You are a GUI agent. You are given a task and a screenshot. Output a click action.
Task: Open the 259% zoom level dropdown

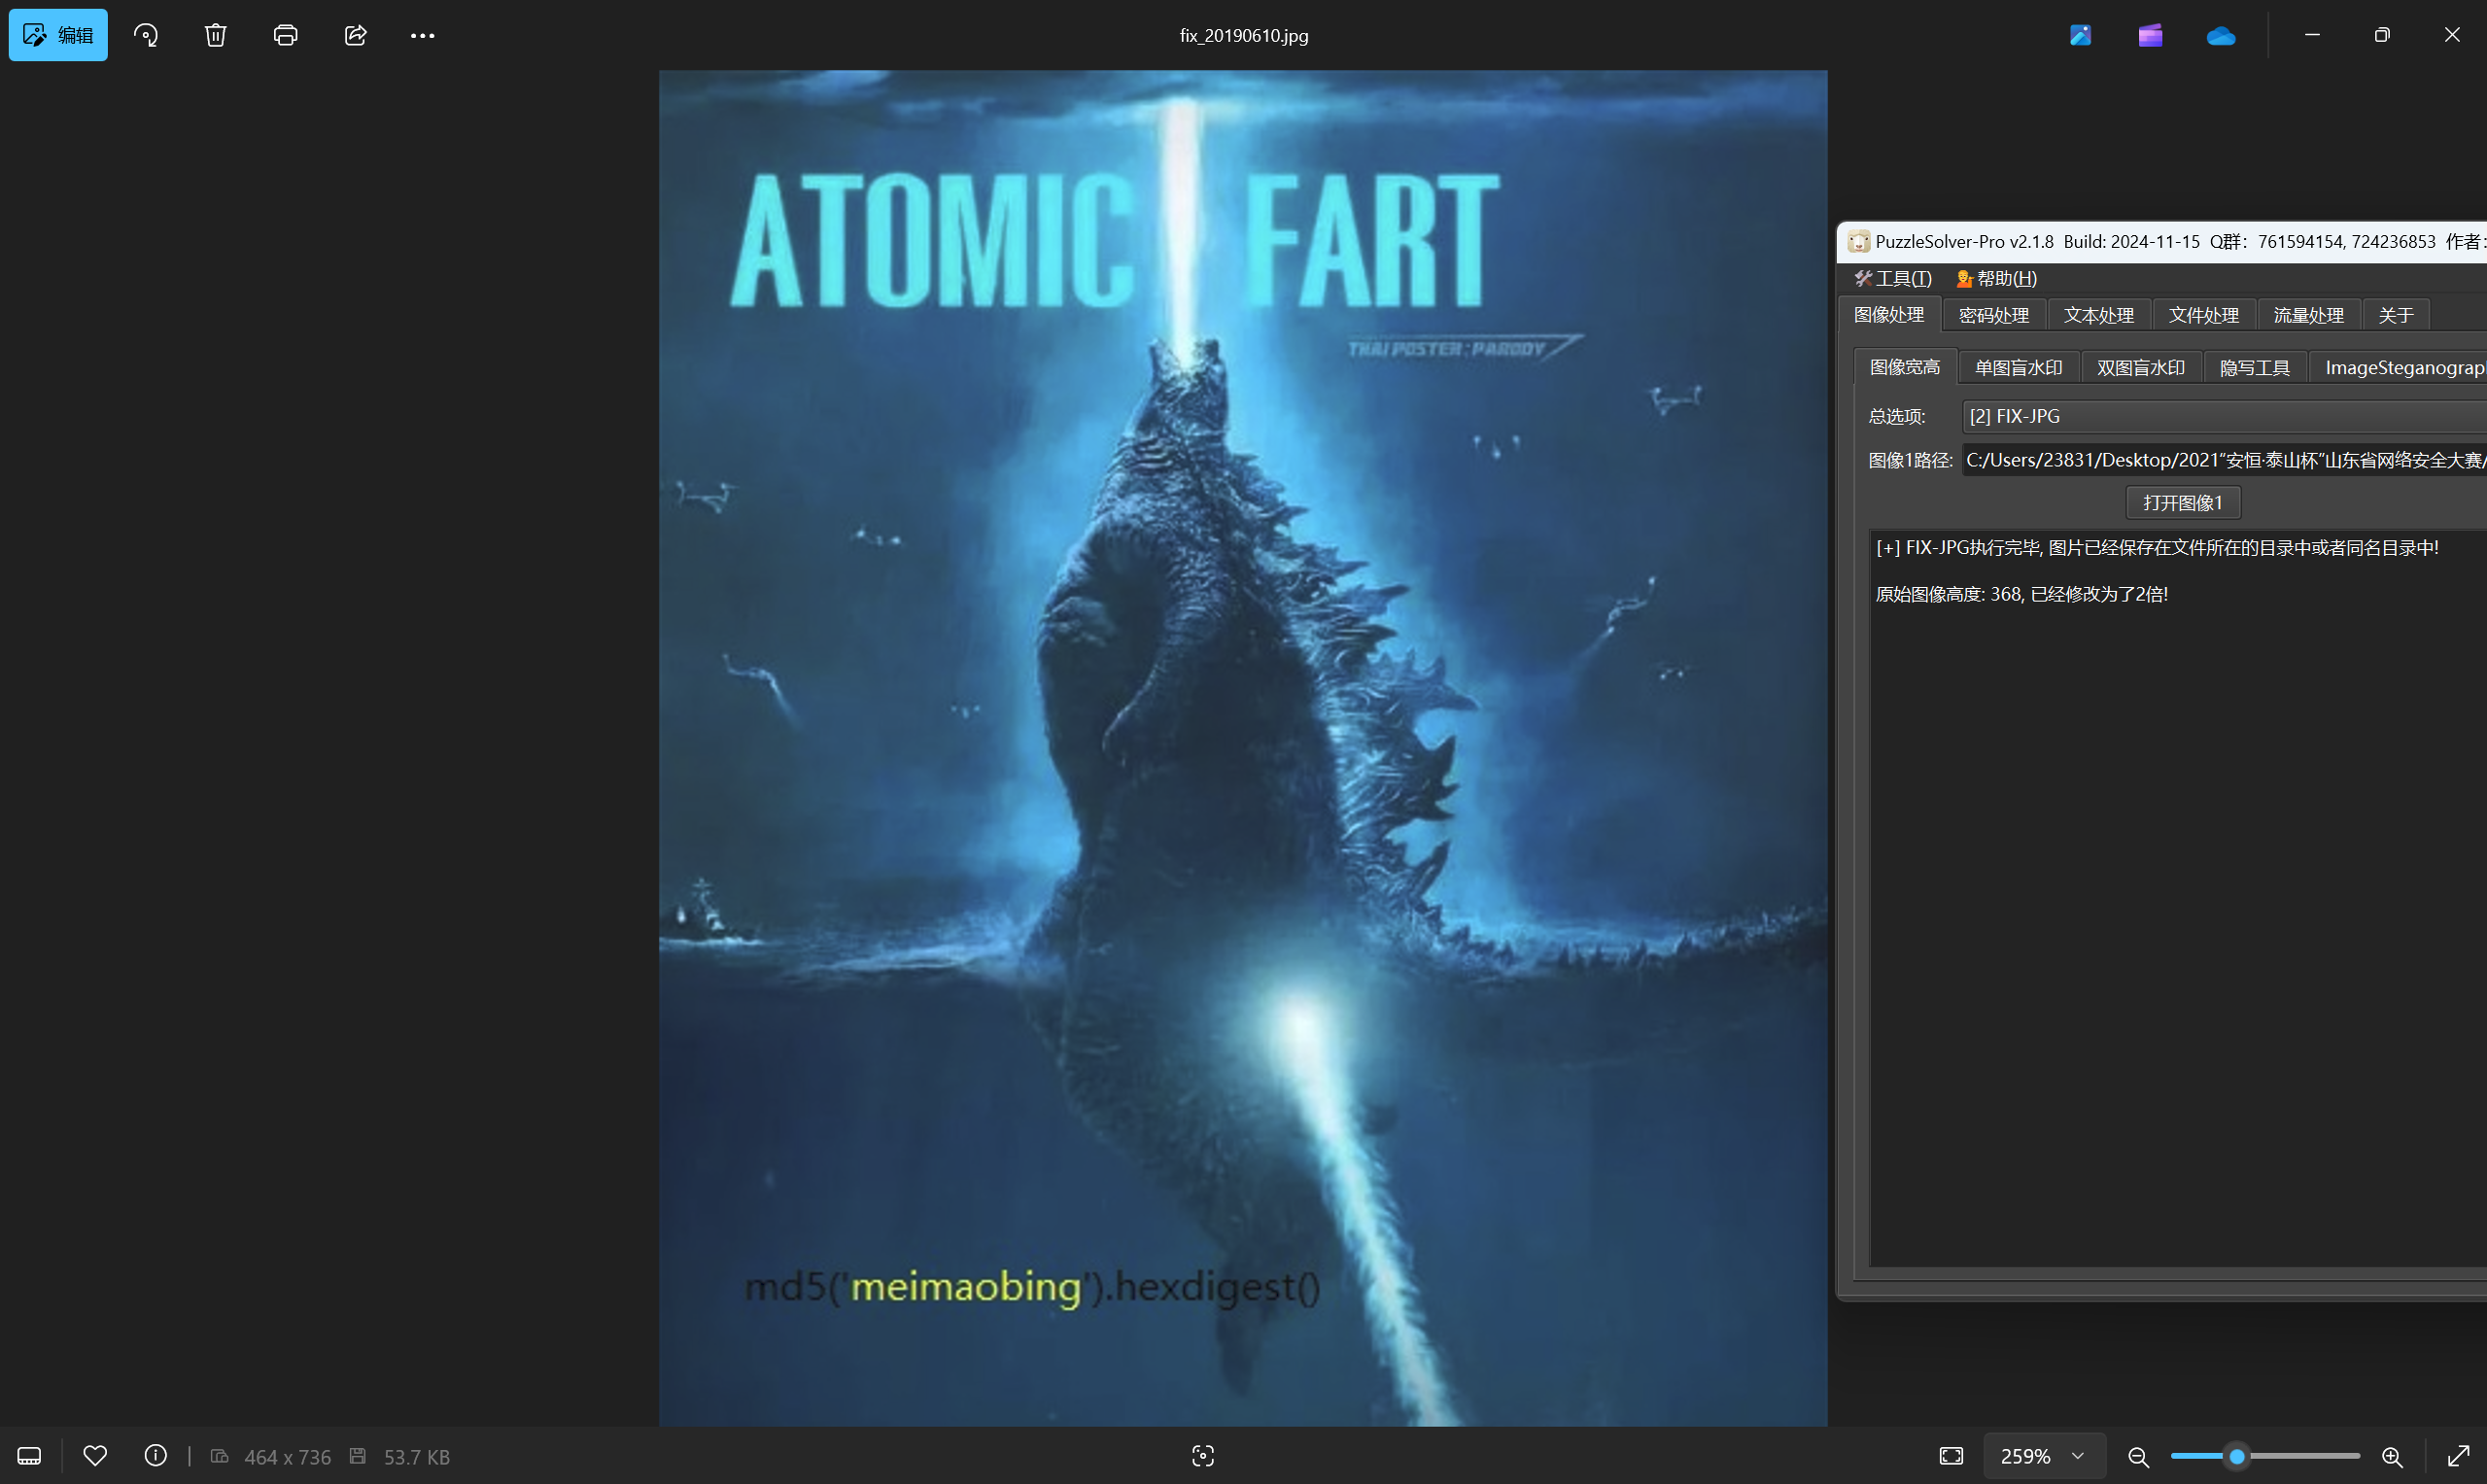point(2044,1456)
